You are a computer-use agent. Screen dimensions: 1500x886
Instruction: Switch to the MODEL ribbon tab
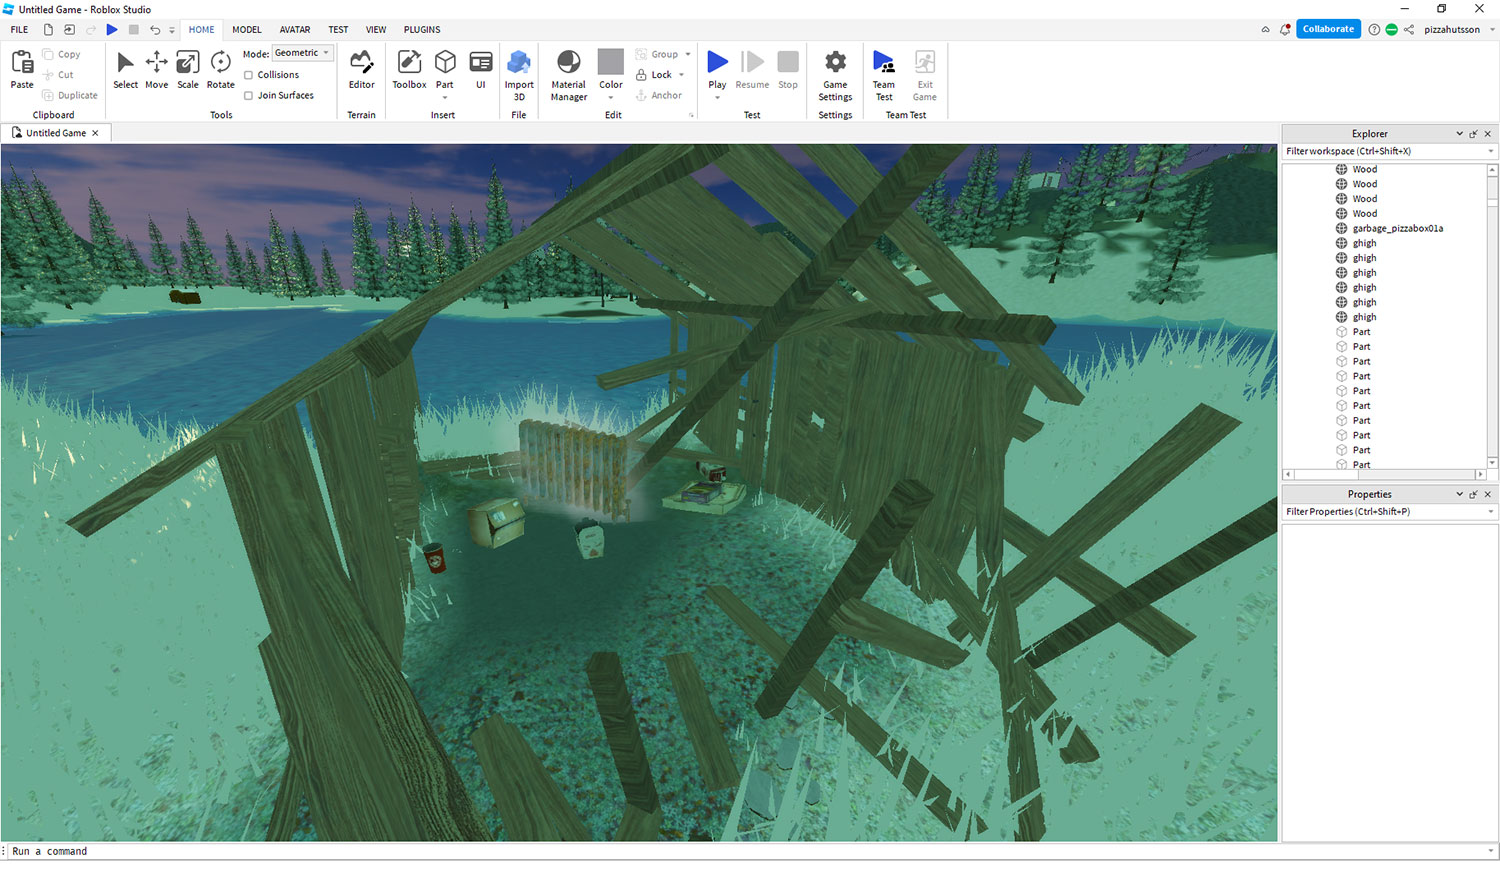tap(247, 30)
